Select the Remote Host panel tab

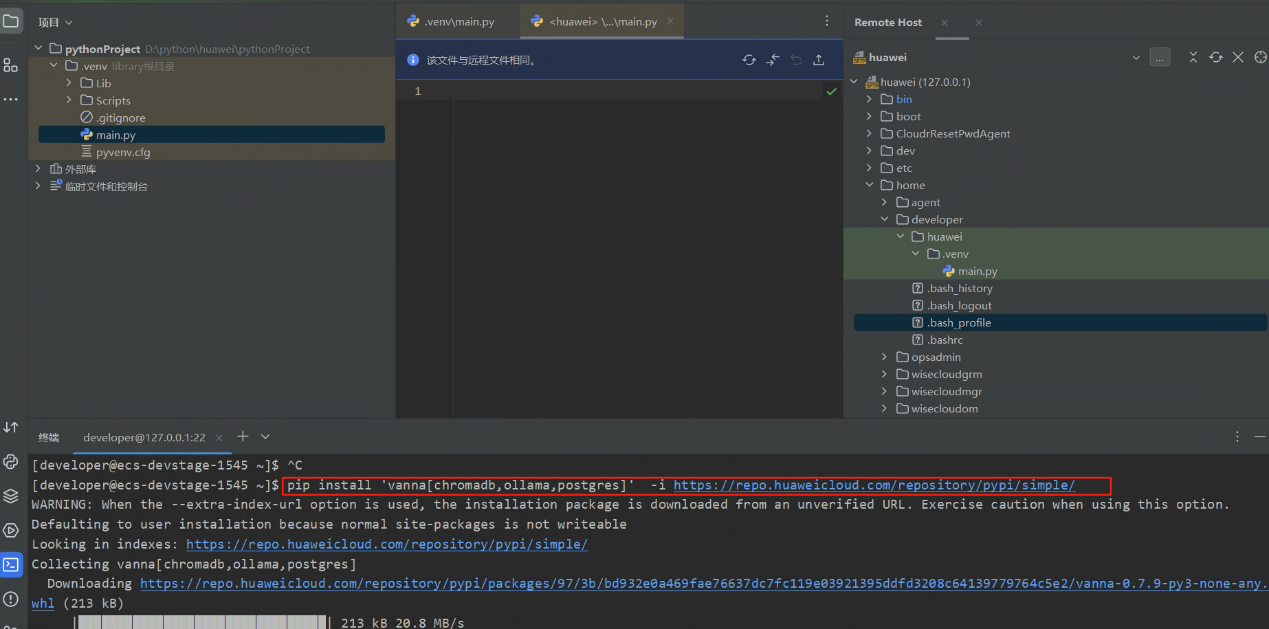(x=888, y=22)
